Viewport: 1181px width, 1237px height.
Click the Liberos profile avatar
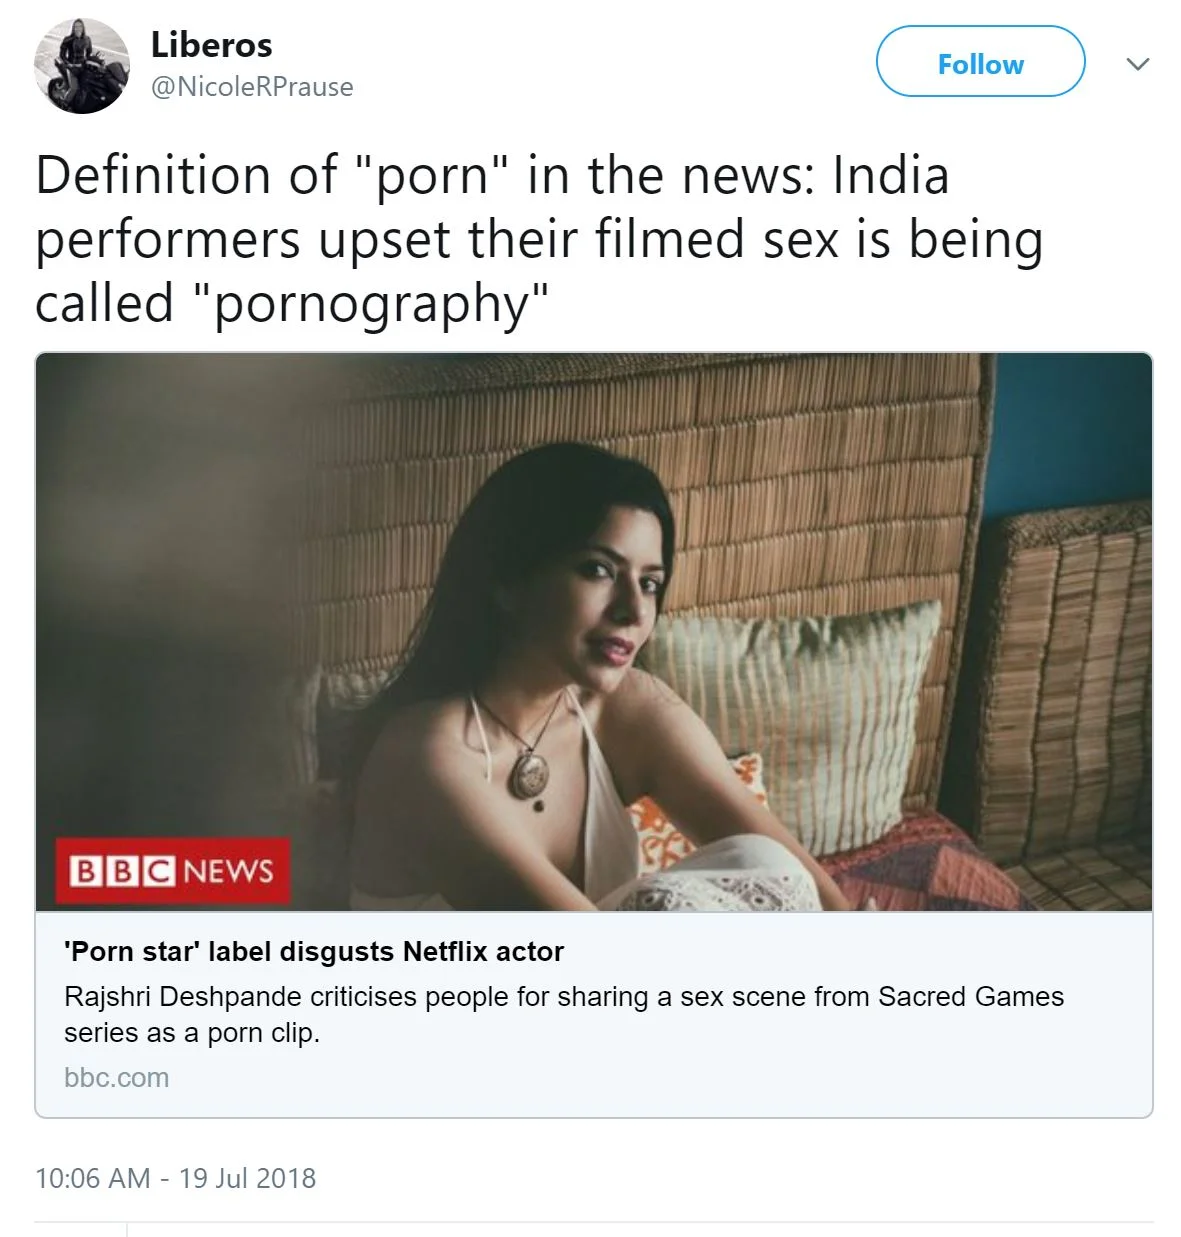point(81,66)
